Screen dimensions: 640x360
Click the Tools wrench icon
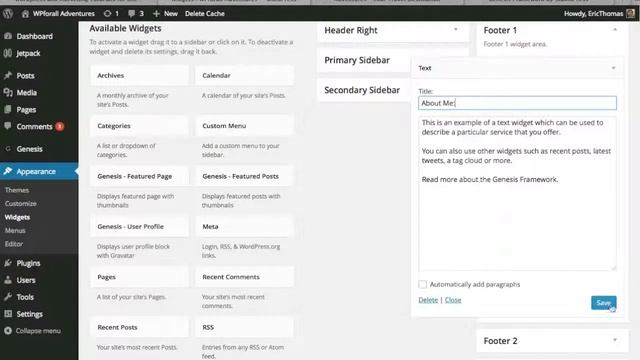tap(8, 297)
